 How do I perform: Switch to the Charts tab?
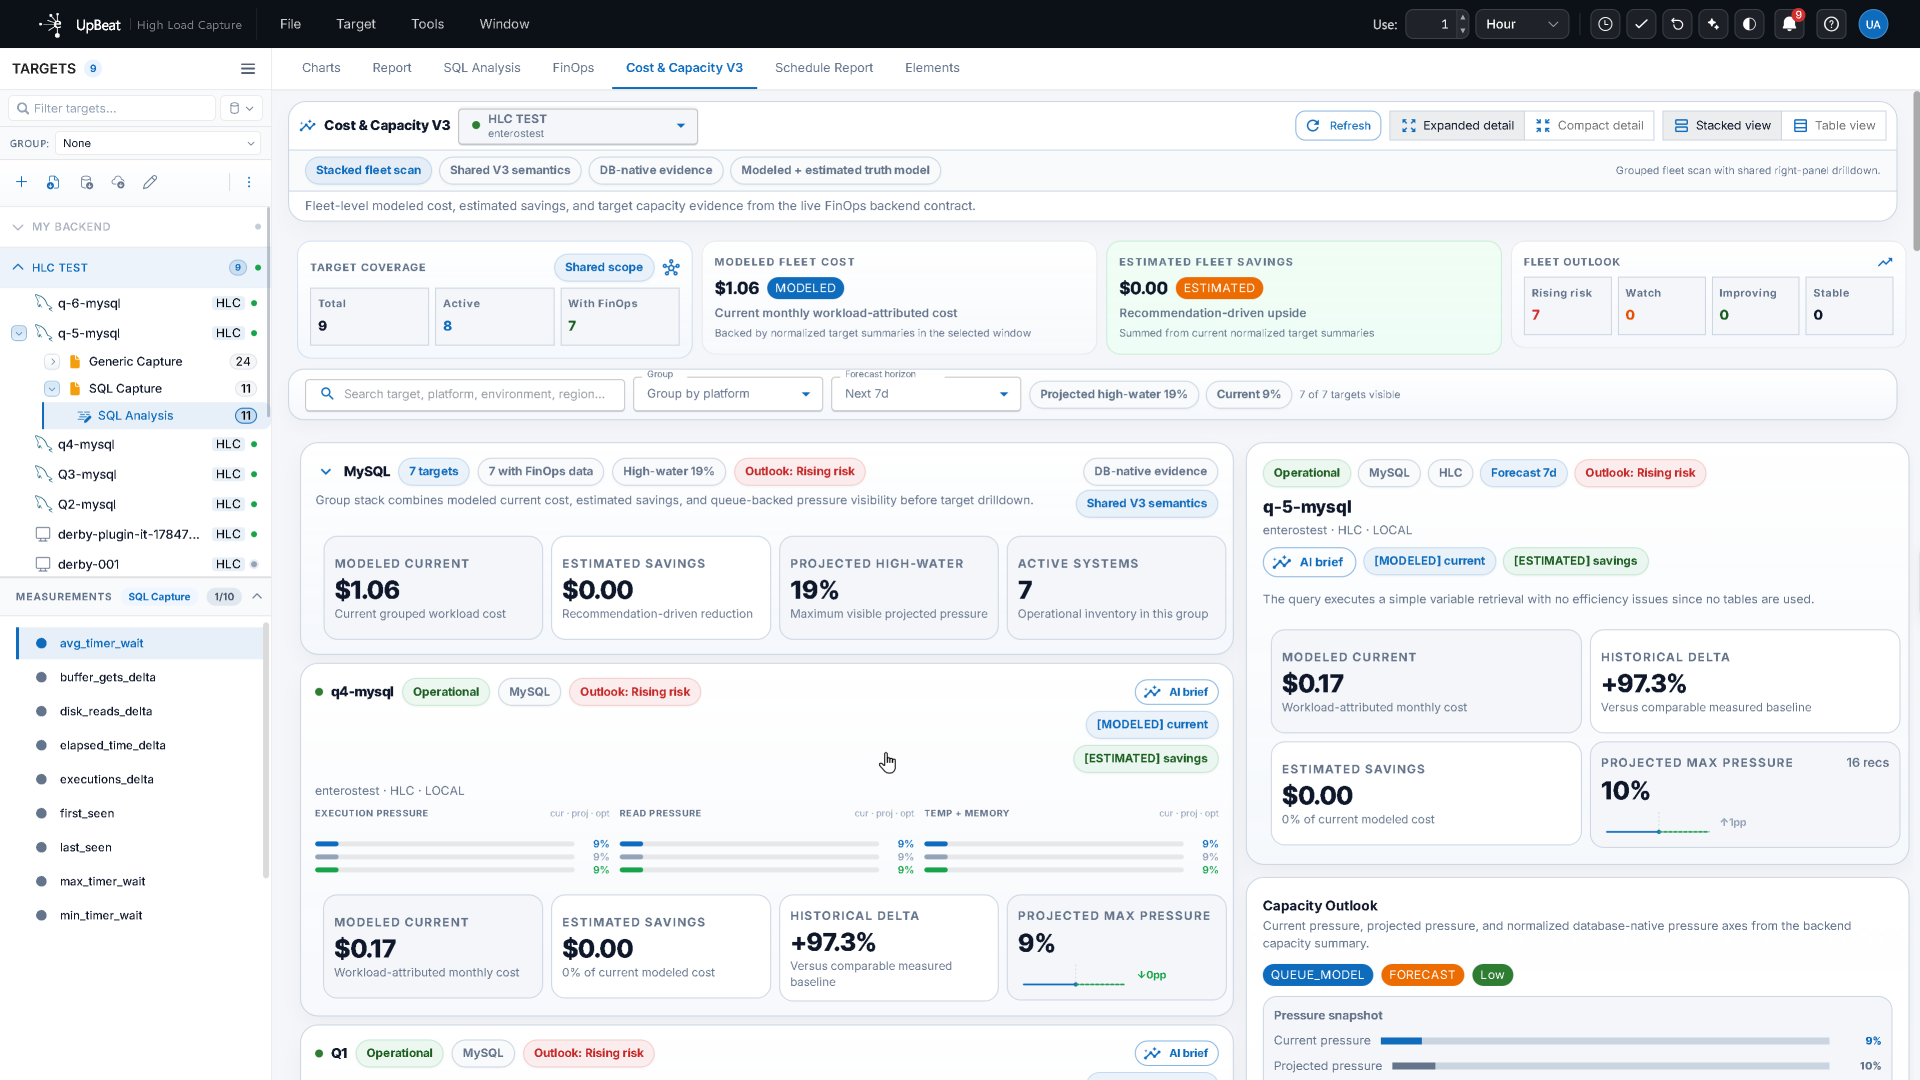(321, 68)
